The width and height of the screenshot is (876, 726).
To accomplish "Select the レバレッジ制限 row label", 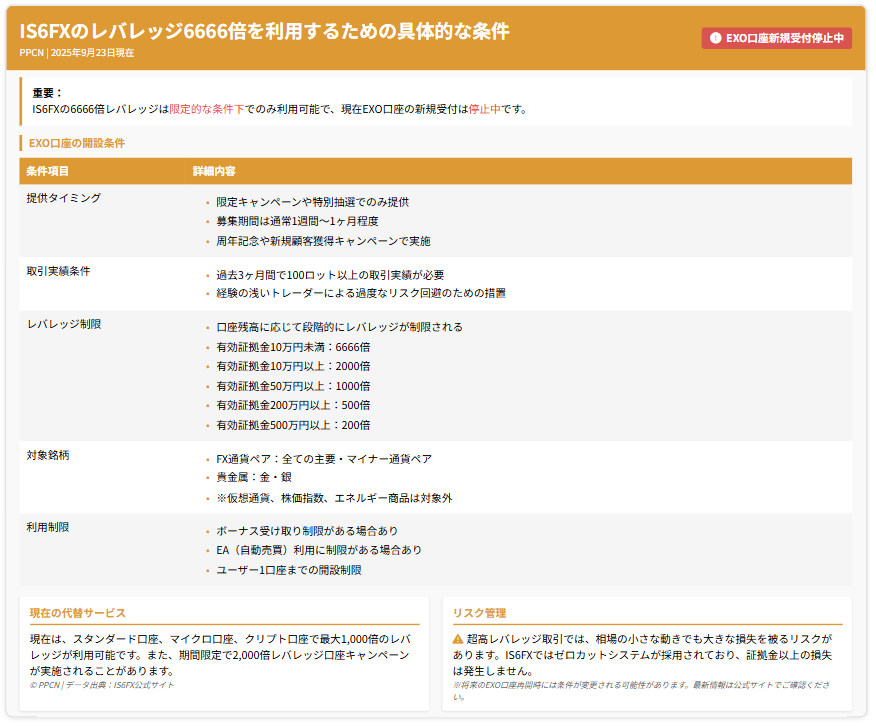I will coord(63,324).
